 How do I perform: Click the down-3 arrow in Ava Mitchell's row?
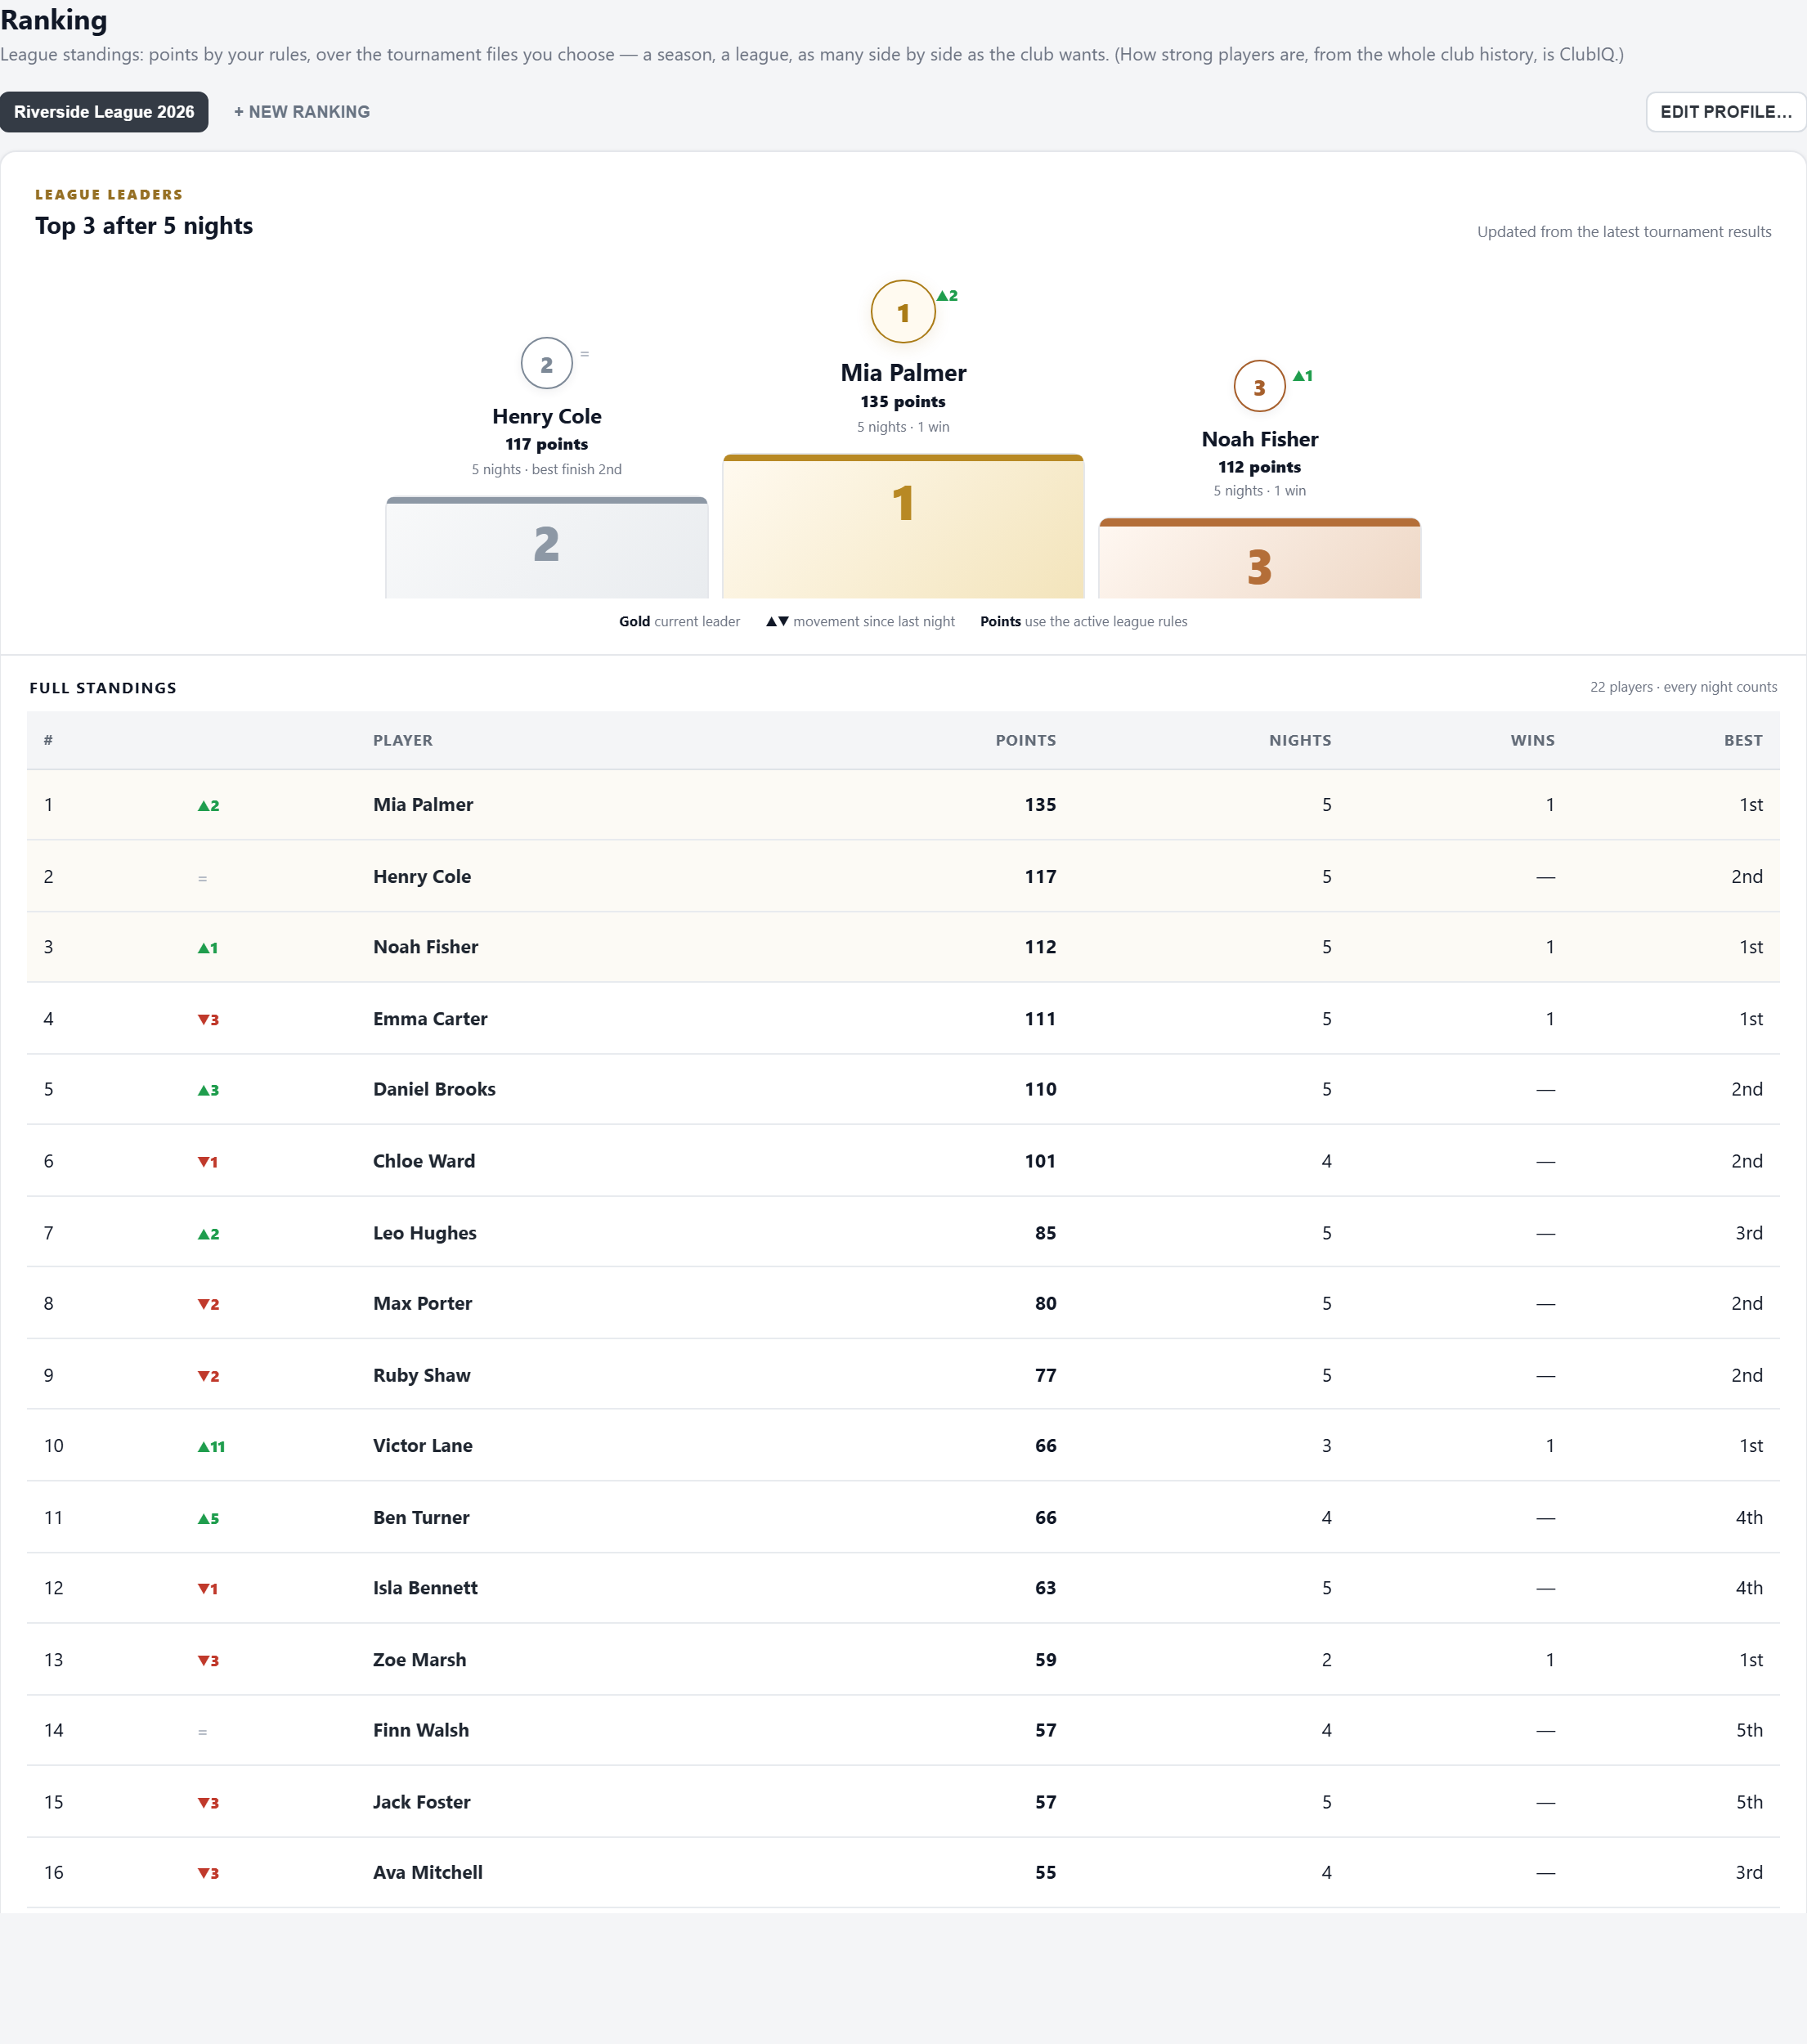tap(208, 1873)
